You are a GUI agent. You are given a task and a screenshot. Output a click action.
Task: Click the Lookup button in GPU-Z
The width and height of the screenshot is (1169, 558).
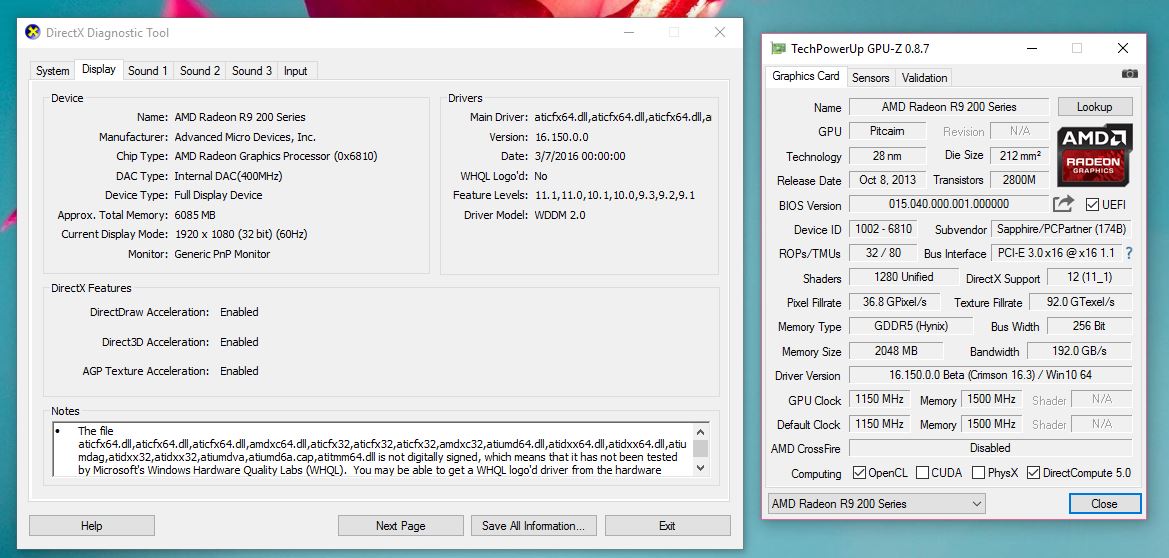(1094, 107)
